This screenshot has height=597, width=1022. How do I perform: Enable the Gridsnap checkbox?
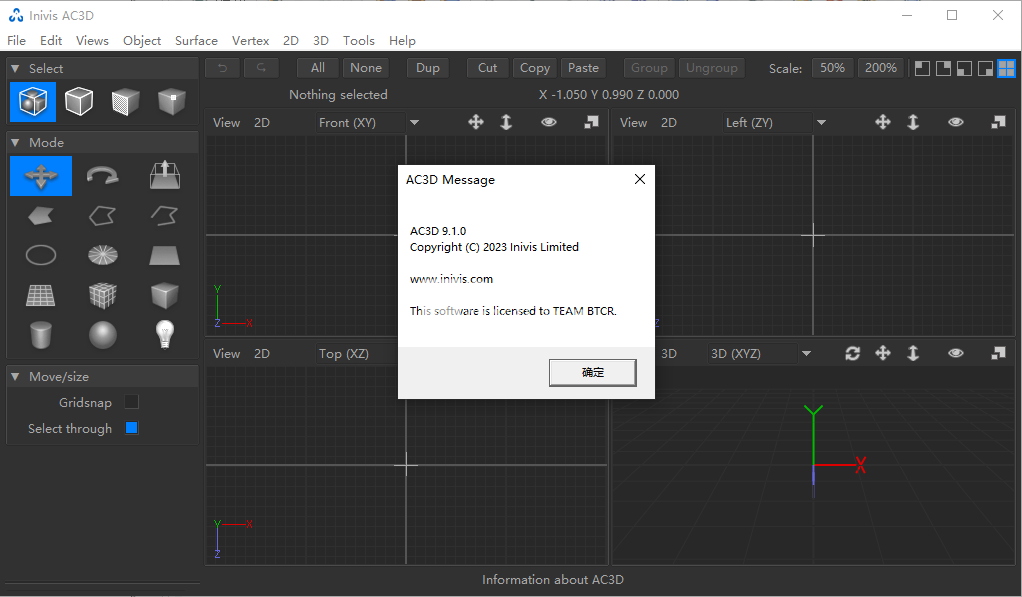pyautogui.click(x=132, y=402)
